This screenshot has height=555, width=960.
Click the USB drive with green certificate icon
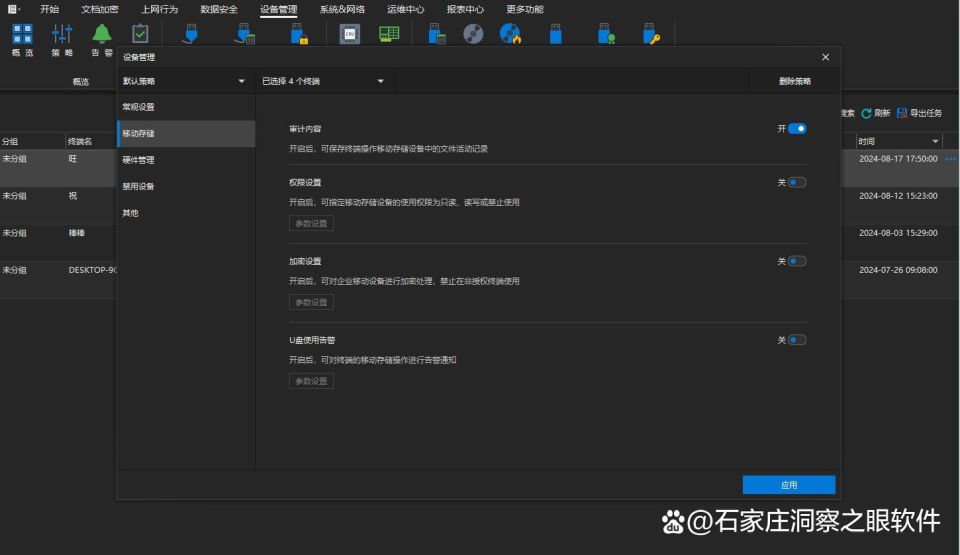pos(606,34)
